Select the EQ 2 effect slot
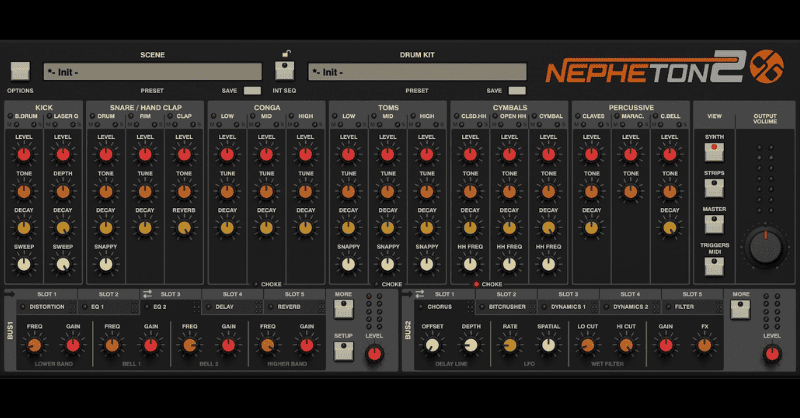 click(170, 307)
